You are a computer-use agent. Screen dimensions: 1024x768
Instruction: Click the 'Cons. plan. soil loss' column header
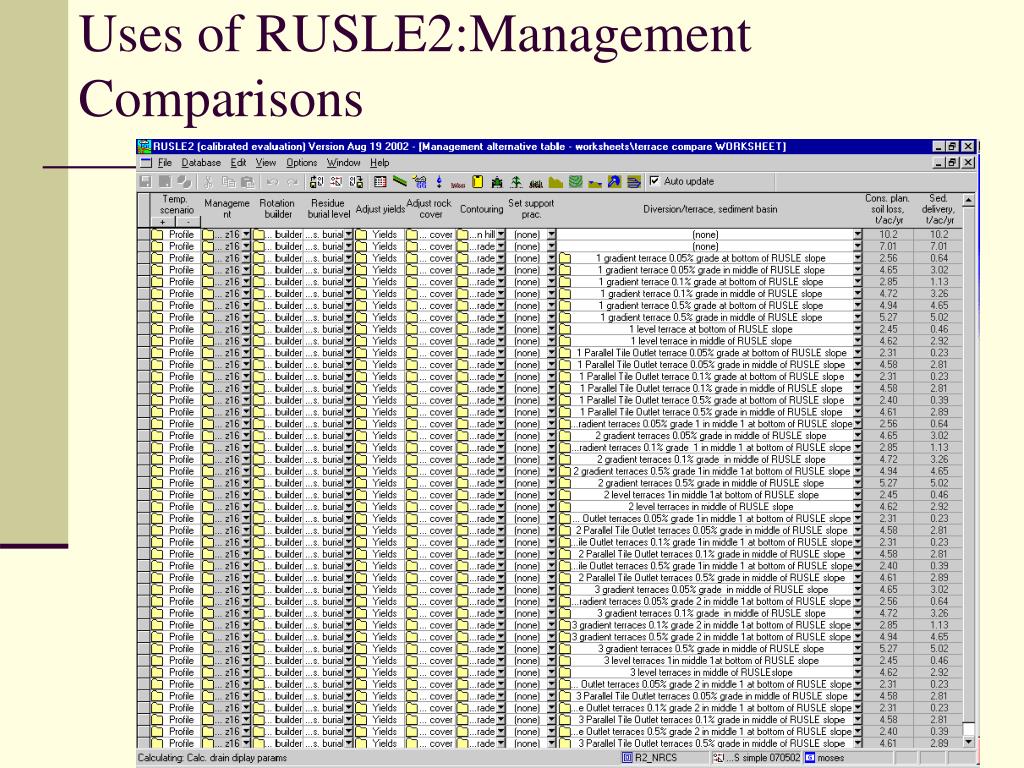(x=887, y=209)
